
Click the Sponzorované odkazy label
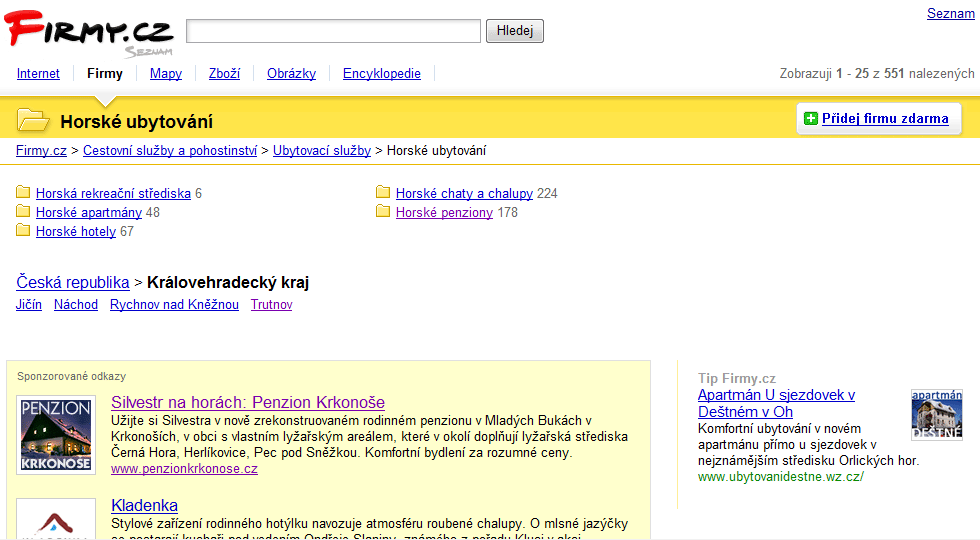(x=71, y=376)
